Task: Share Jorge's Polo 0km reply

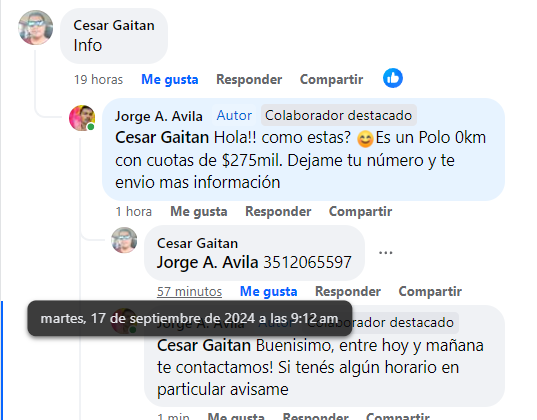Action: (x=360, y=211)
